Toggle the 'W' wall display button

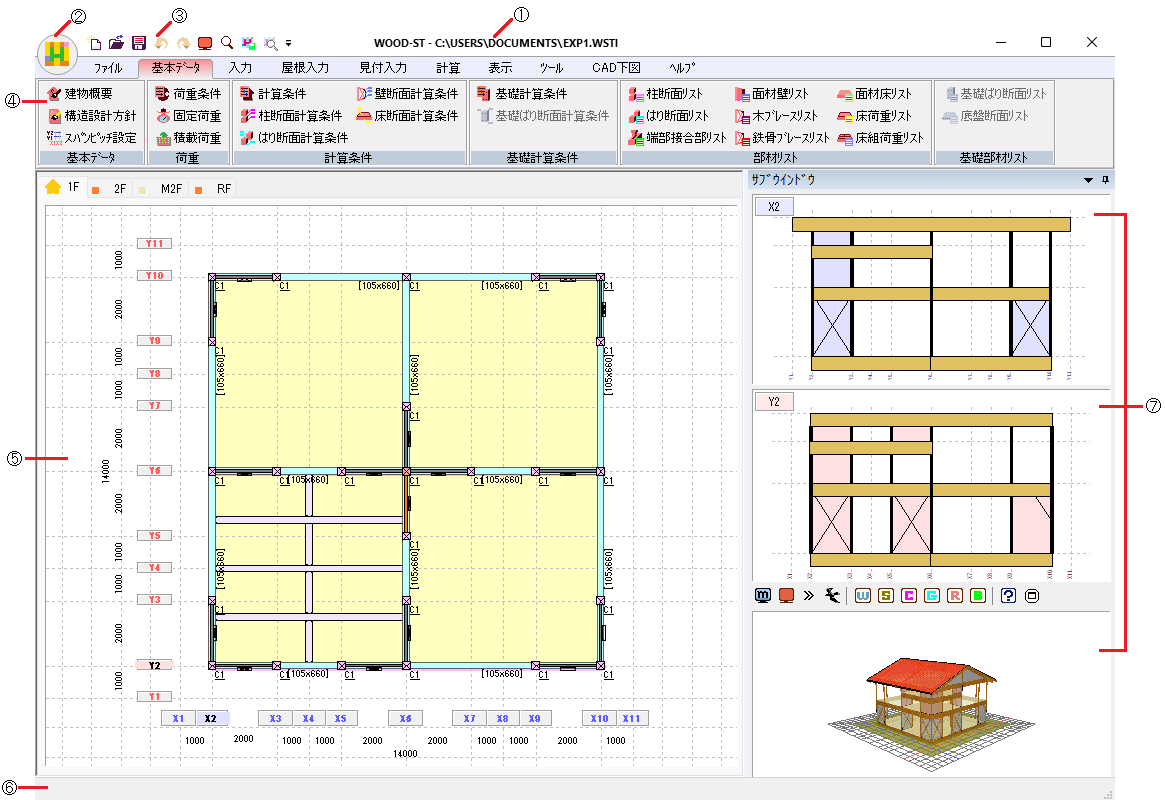coord(862,596)
